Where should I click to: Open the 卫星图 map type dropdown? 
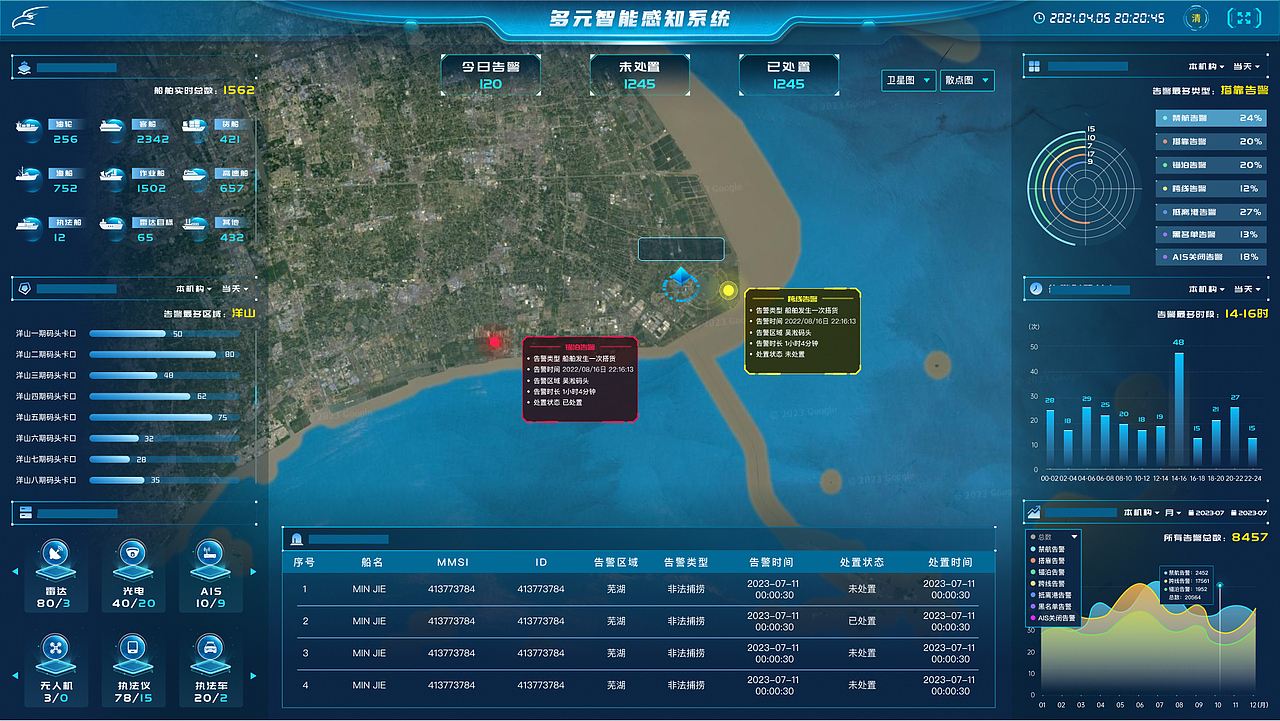click(909, 80)
